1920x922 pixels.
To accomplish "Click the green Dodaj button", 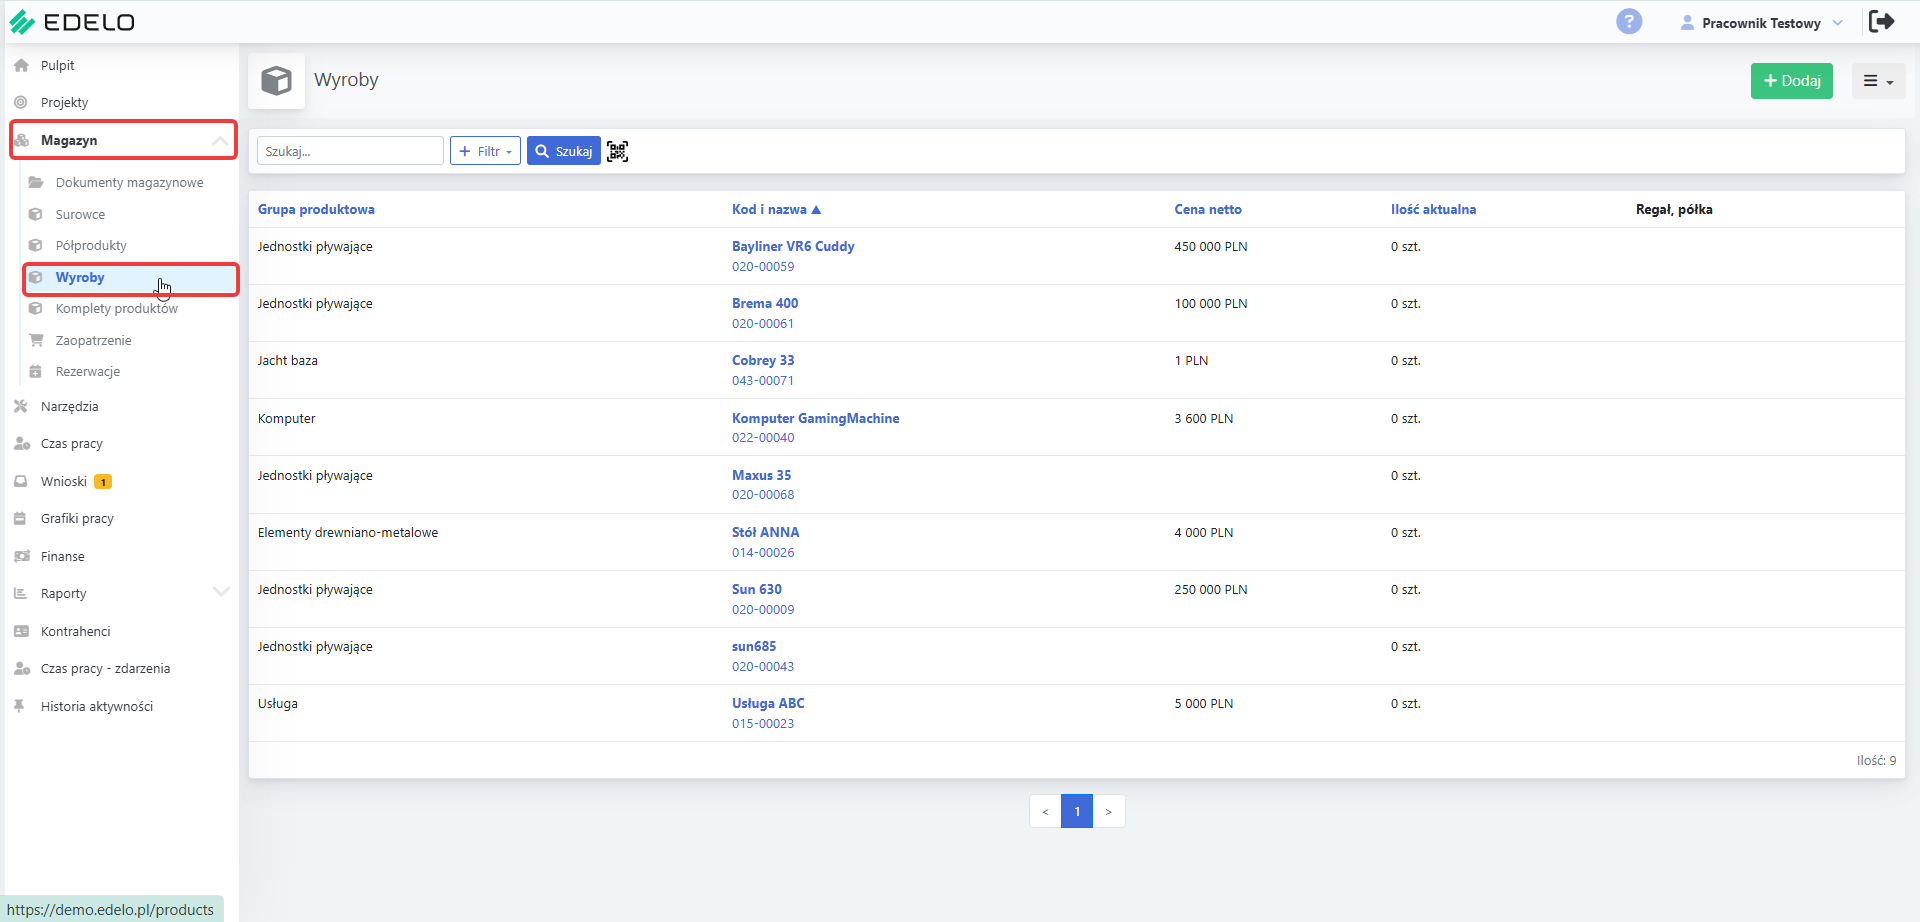I will pos(1791,81).
